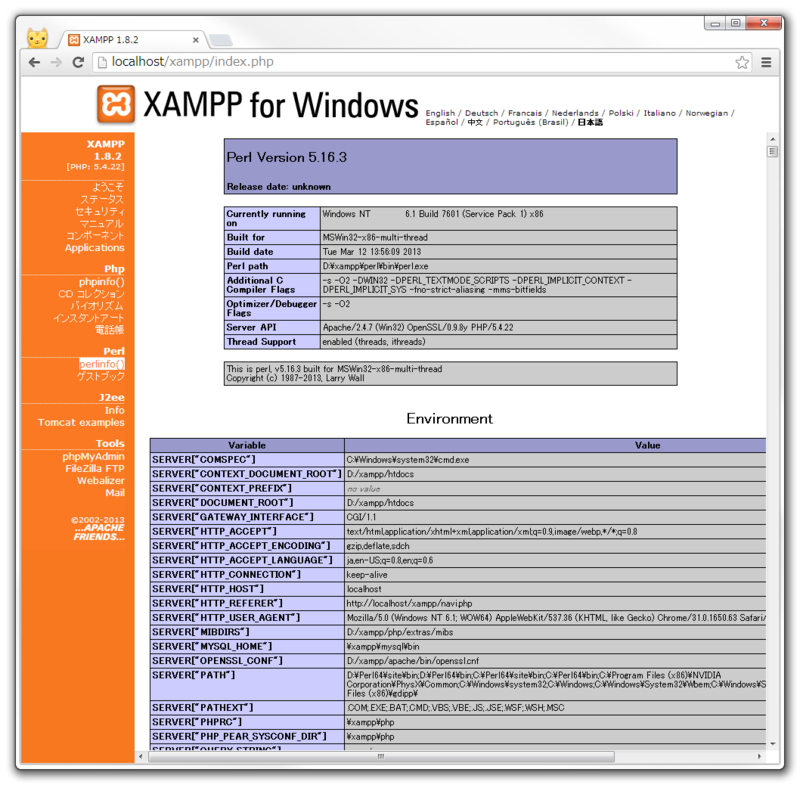Open the Chrome hamburger menu

coord(766,62)
